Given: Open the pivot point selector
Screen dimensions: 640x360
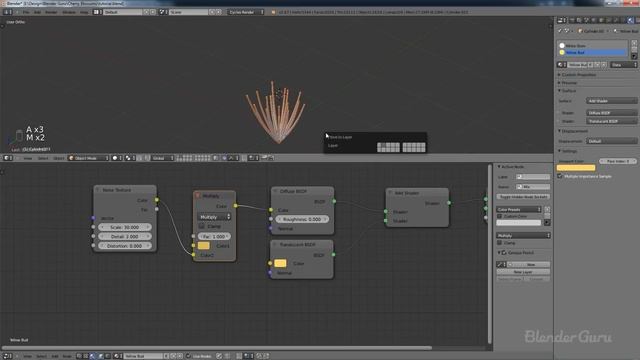Looking at the screenshot, I should (x=130, y=158).
